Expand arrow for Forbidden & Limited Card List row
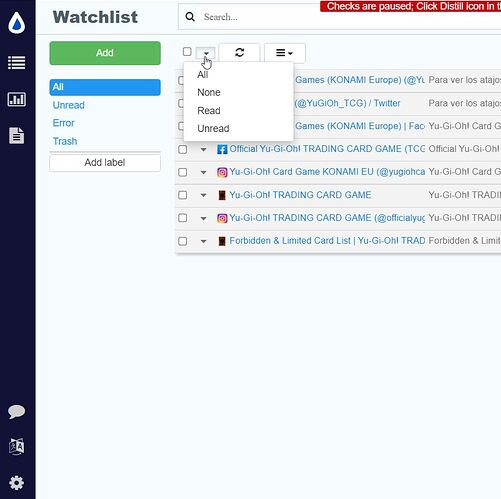 203,241
